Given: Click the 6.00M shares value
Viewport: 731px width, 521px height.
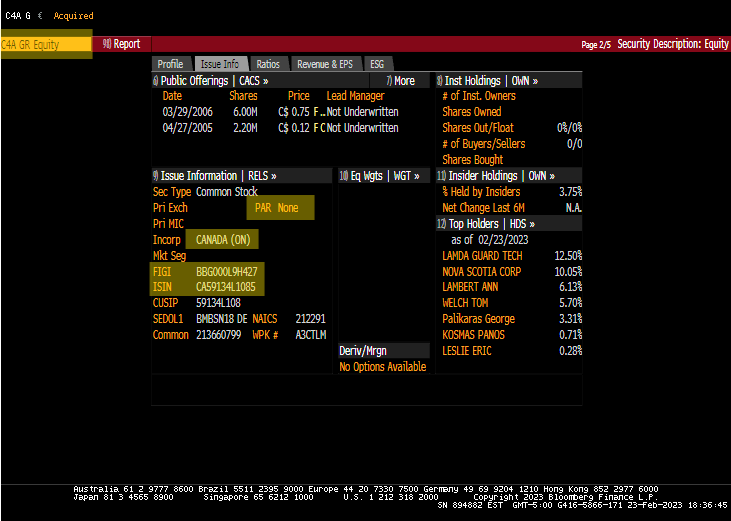Looking at the screenshot, I should tap(245, 112).
